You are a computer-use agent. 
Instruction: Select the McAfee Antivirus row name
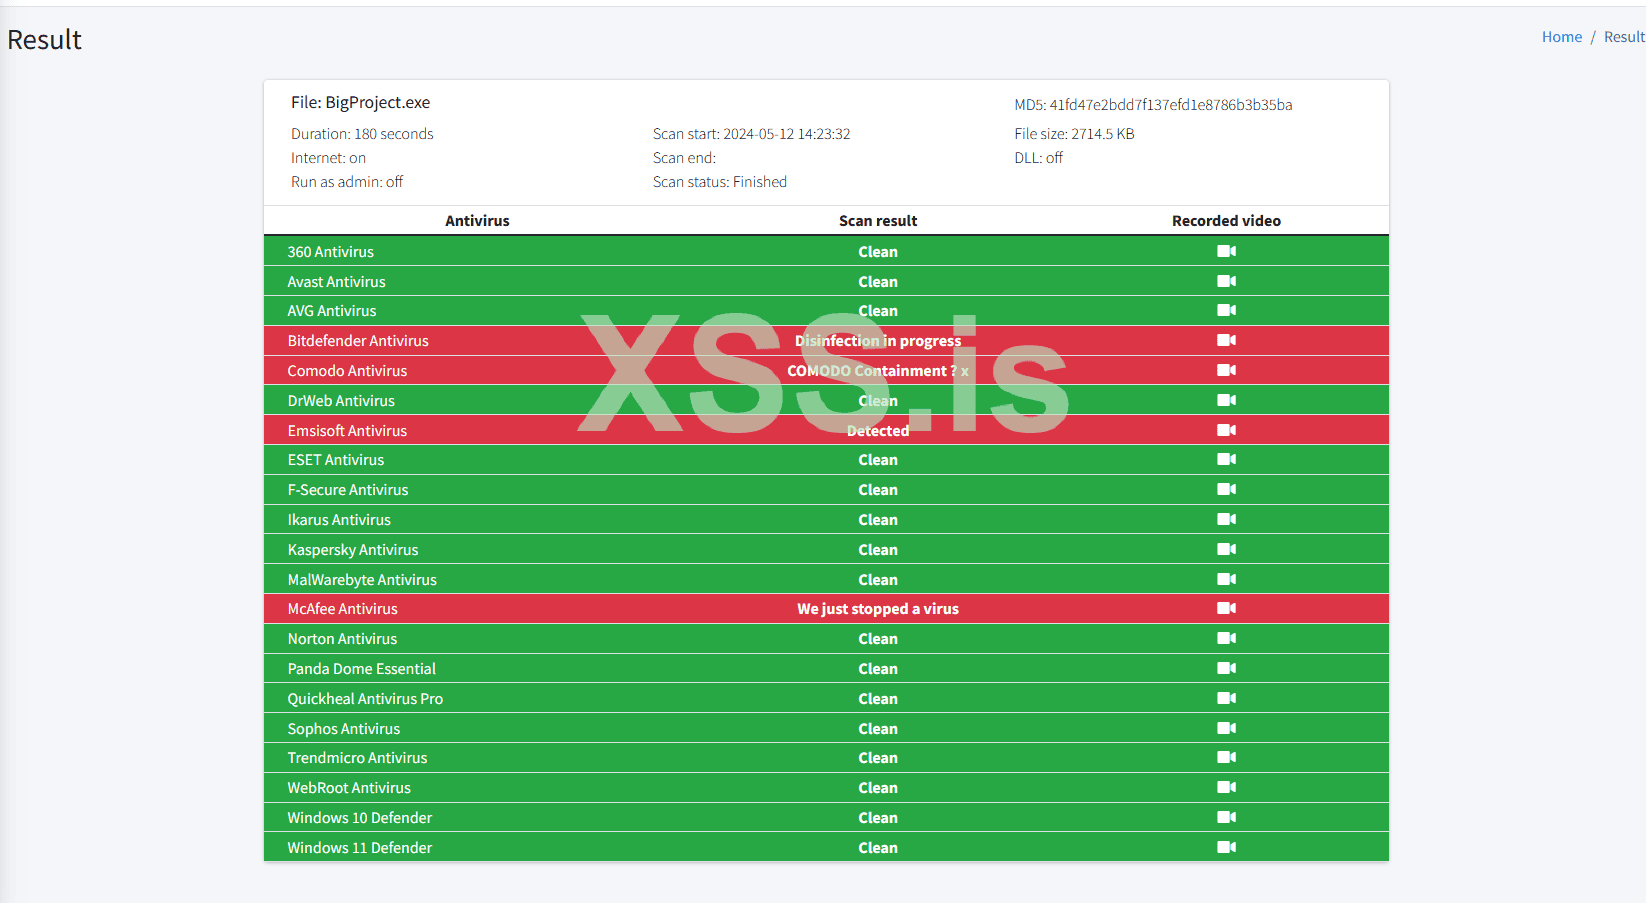[x=342, y=609]
